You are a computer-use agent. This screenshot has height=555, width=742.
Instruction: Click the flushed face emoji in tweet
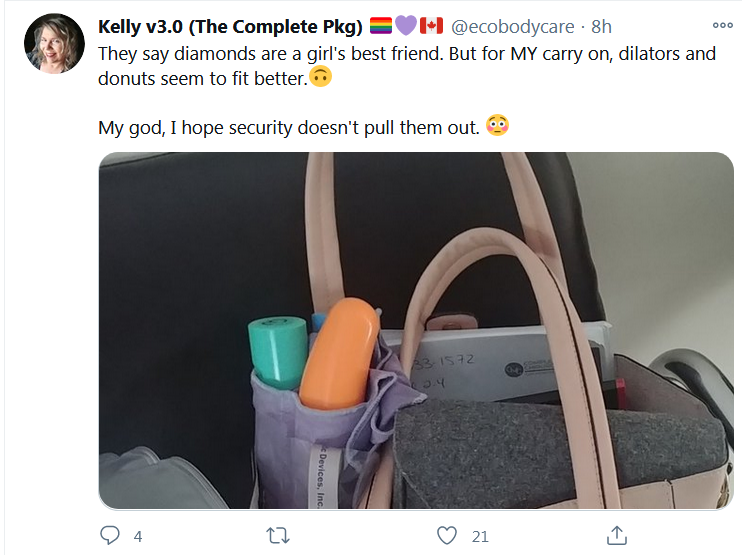click(497, 125)
